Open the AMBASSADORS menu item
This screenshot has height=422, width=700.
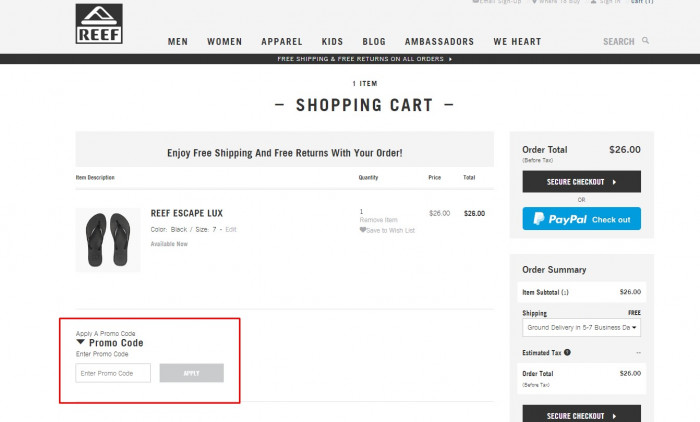coord(439,42)
